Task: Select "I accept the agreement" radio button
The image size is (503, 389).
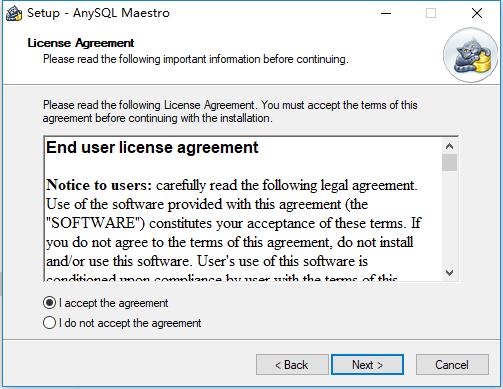Action: (49, 303)
